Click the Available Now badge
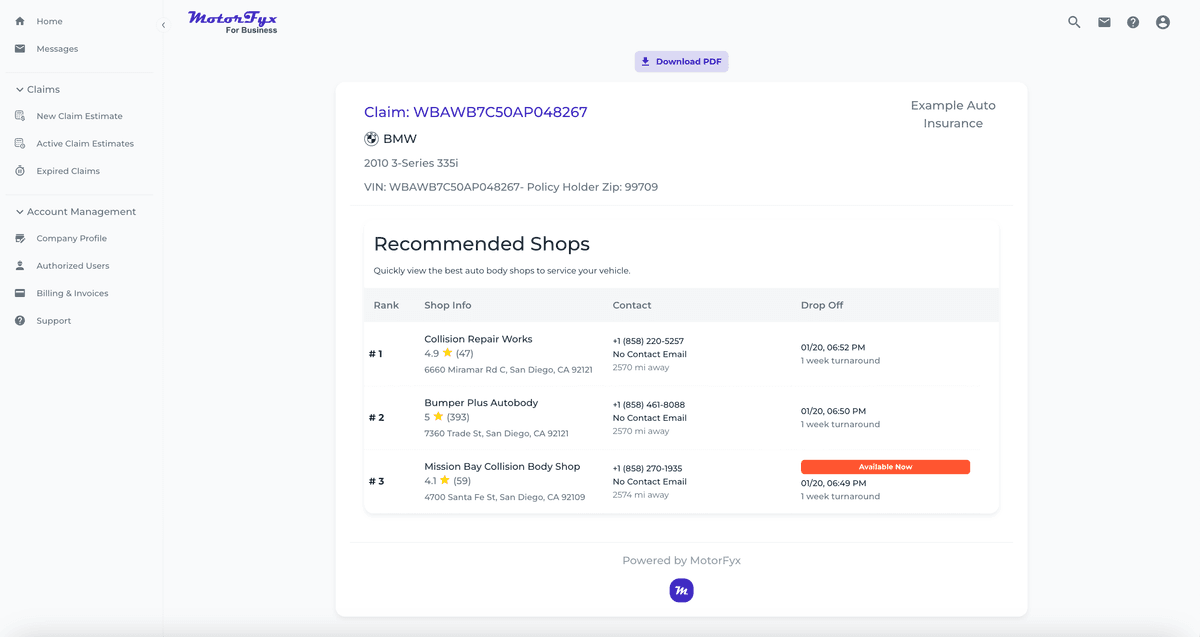The width and height of the screenshot is (1200, 637). (x=885, y=467)
